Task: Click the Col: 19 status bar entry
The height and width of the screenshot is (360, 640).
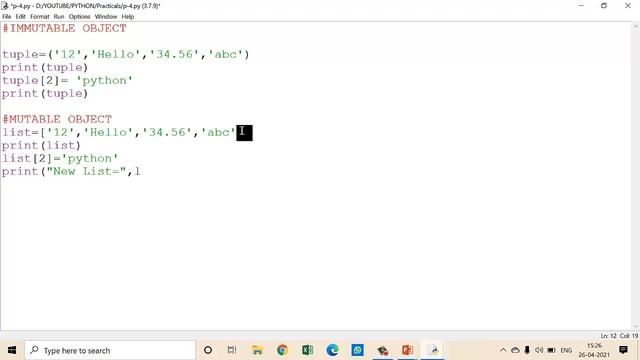Action: (x=629, y=336)
